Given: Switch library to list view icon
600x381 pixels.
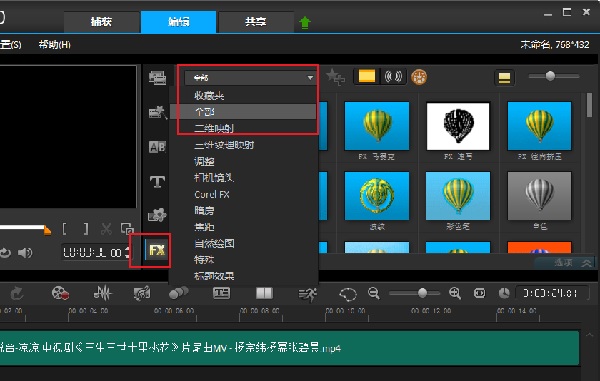Looking at the screenshot, I should pyautogui.click(x=504, y=78).
